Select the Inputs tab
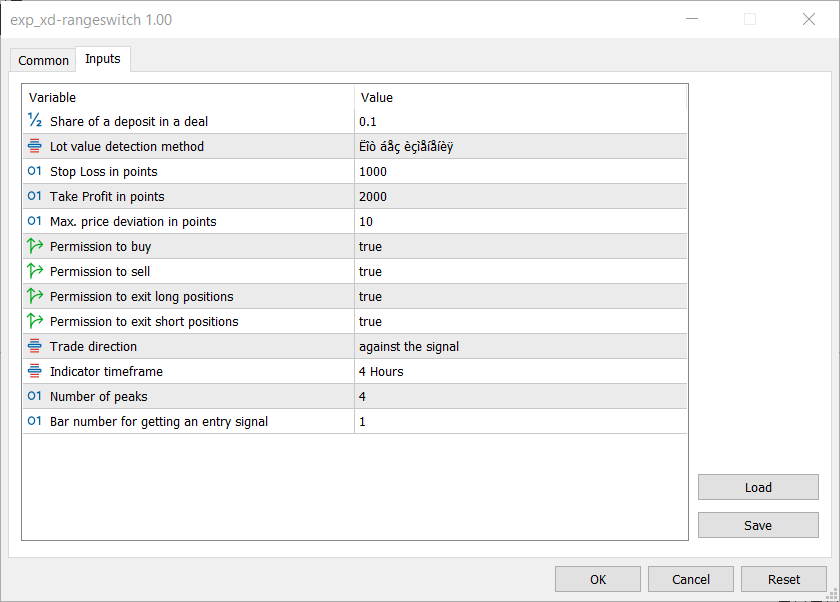 (103, 59)
